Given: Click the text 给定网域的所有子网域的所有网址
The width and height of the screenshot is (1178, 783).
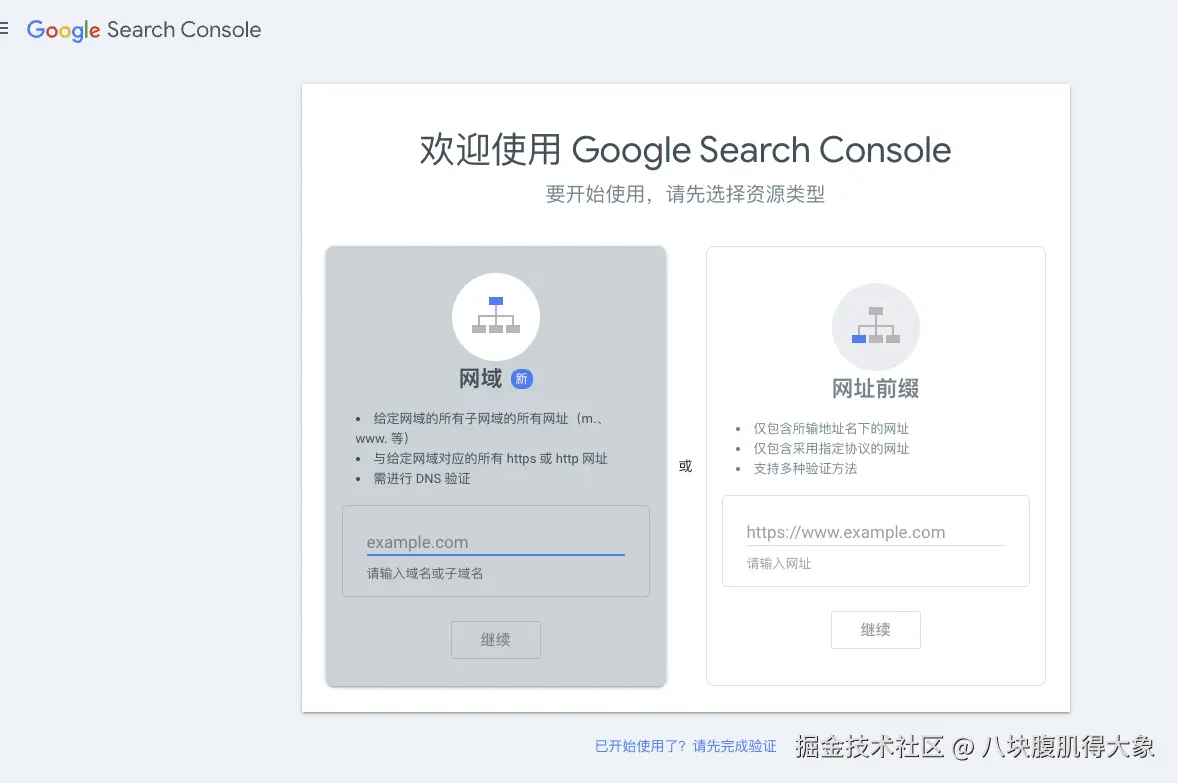Looking at the screenshot, I should [471, 419].
